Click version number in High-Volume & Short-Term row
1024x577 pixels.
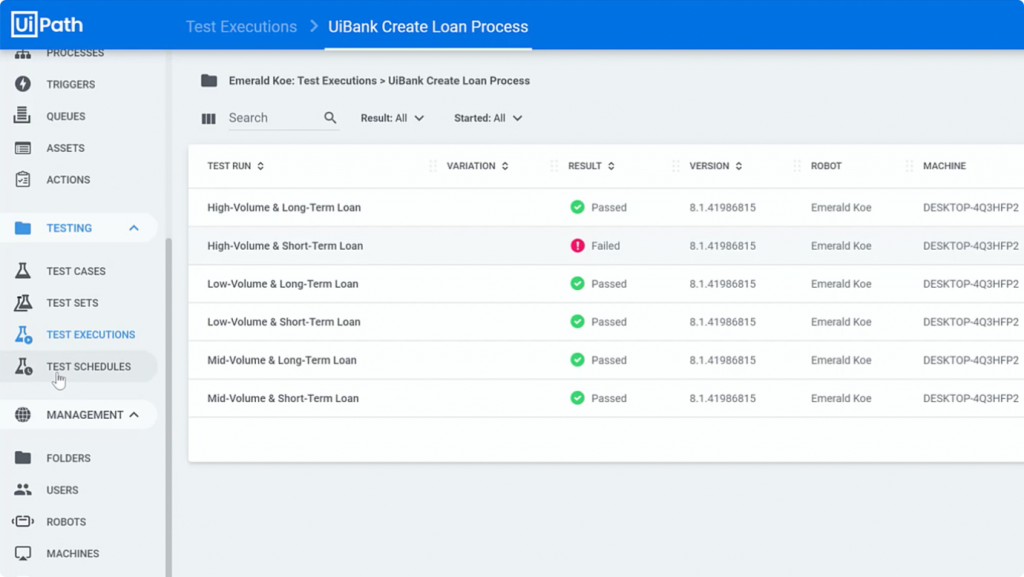click(x=722, y=245)
